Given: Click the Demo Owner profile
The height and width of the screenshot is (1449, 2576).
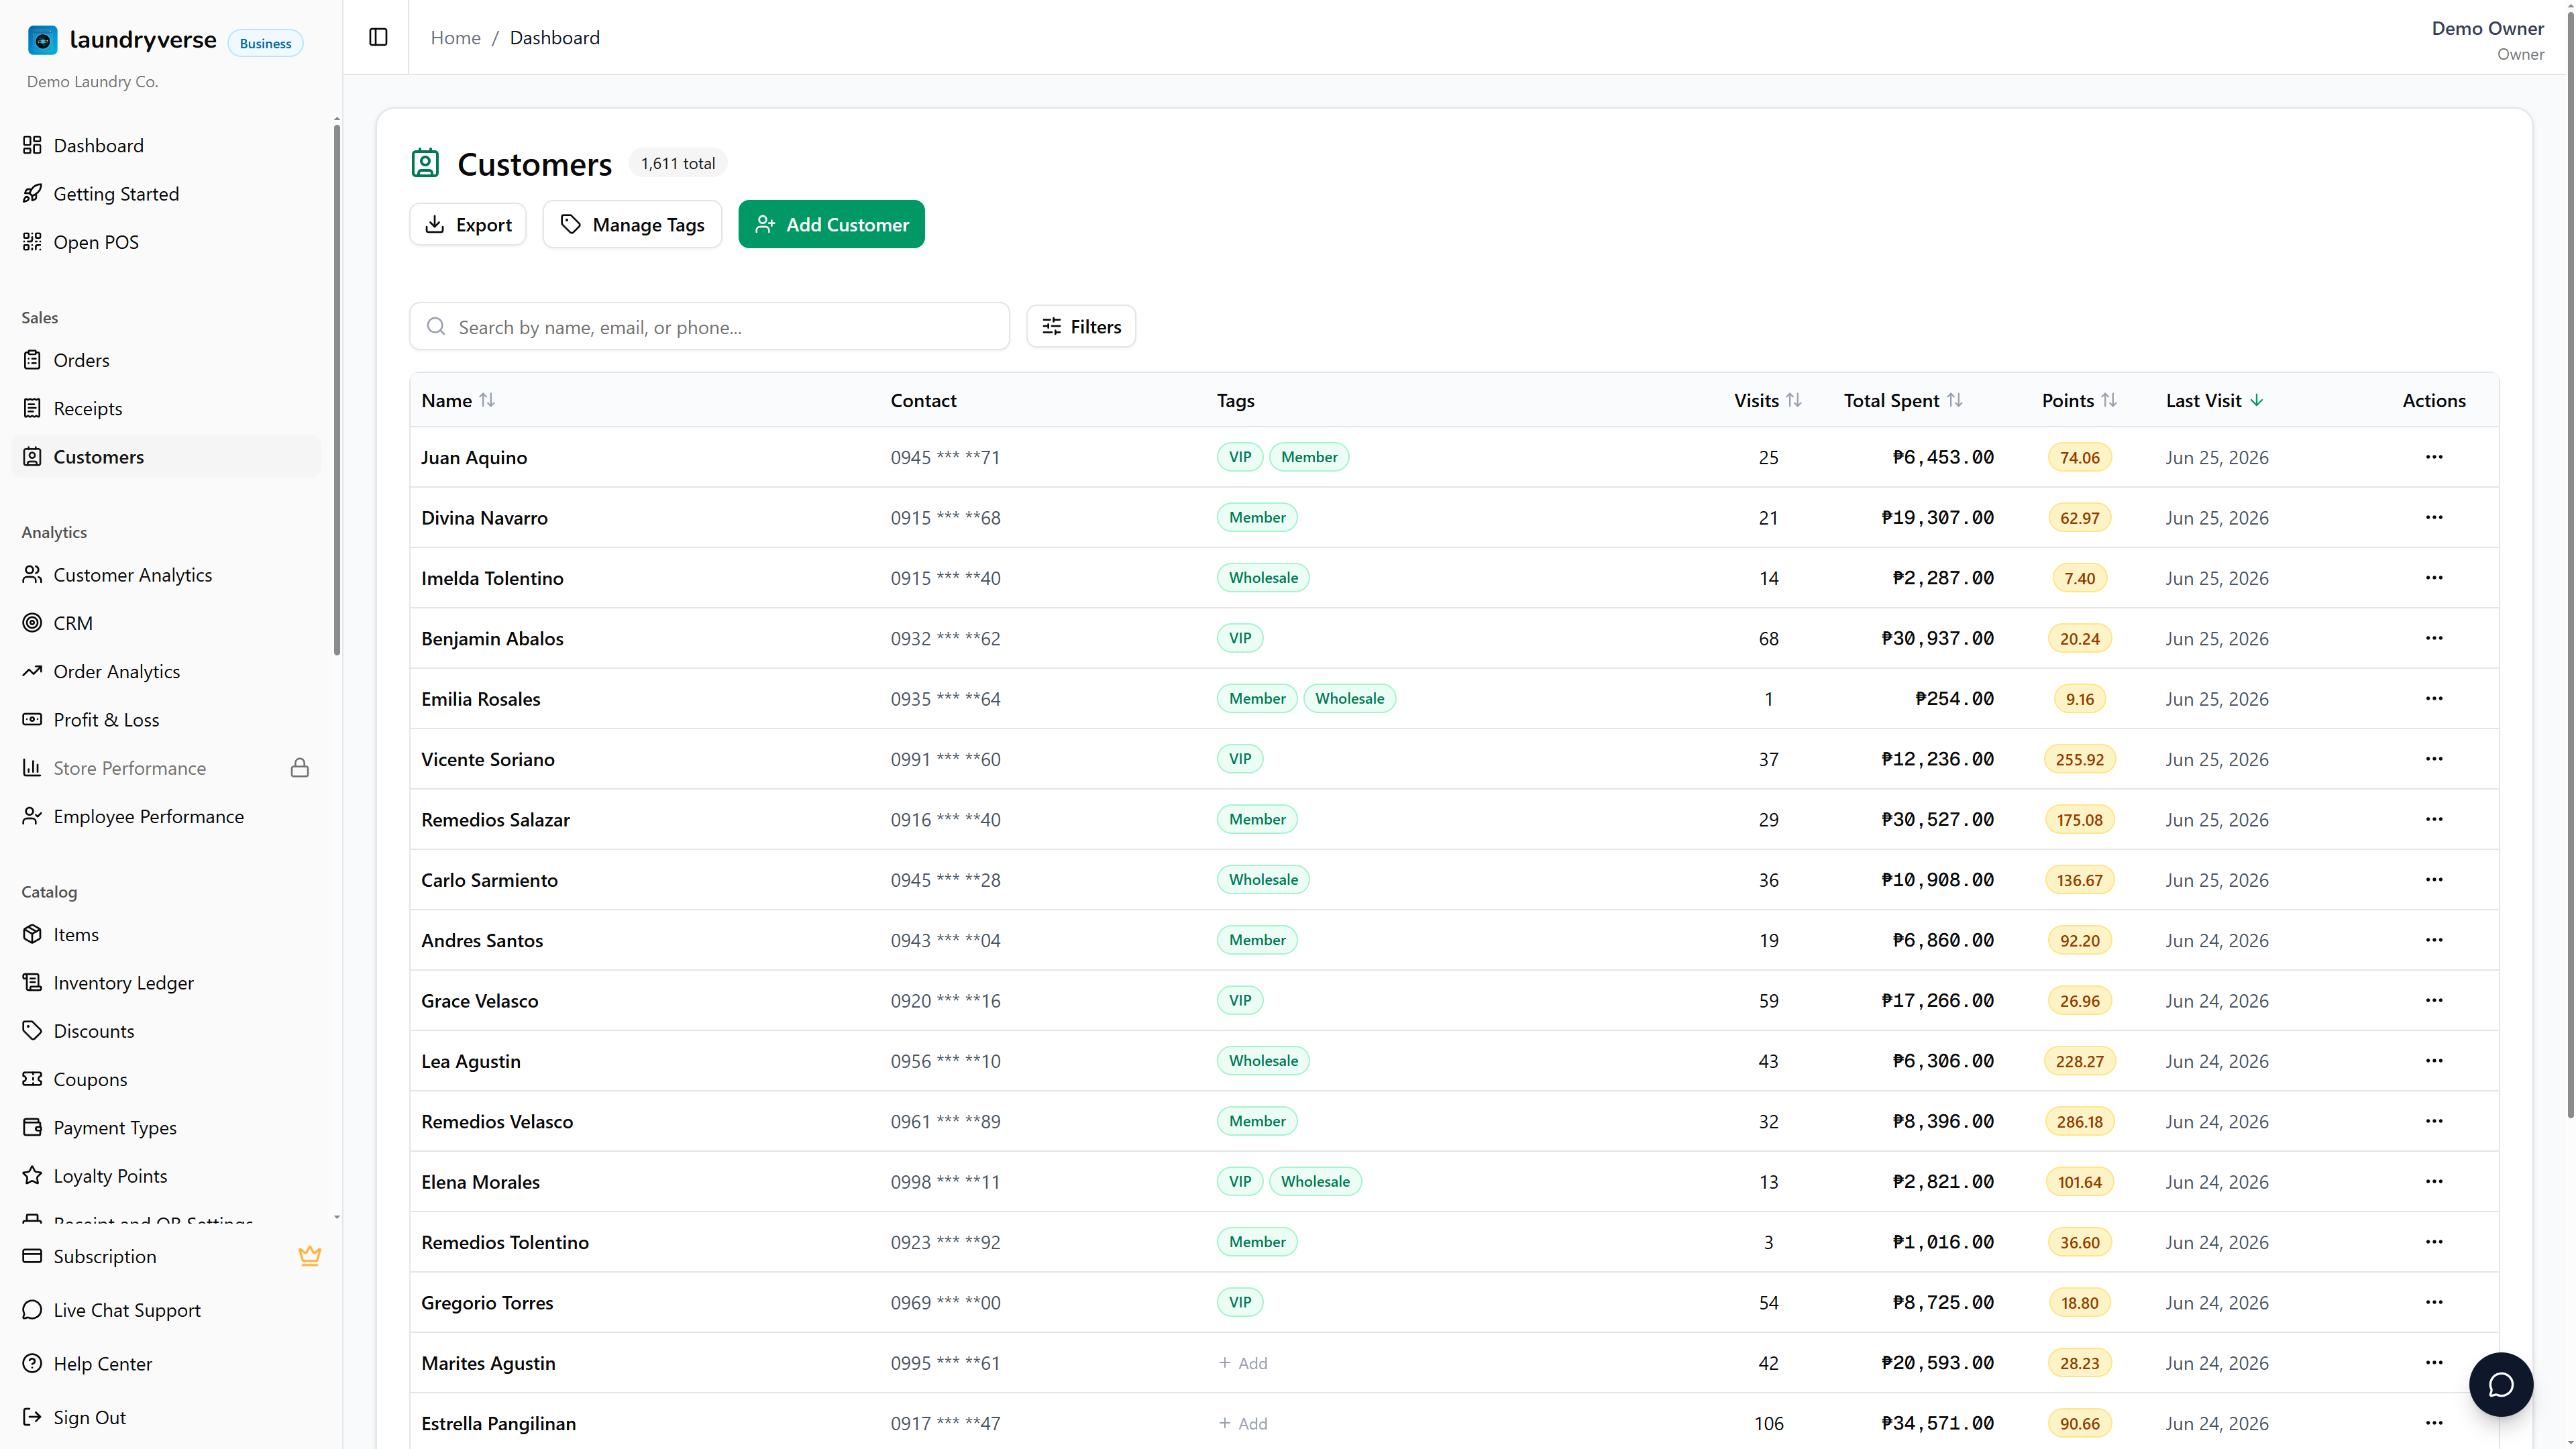Looking at the screenshot, I should (x=2487, y=40).
